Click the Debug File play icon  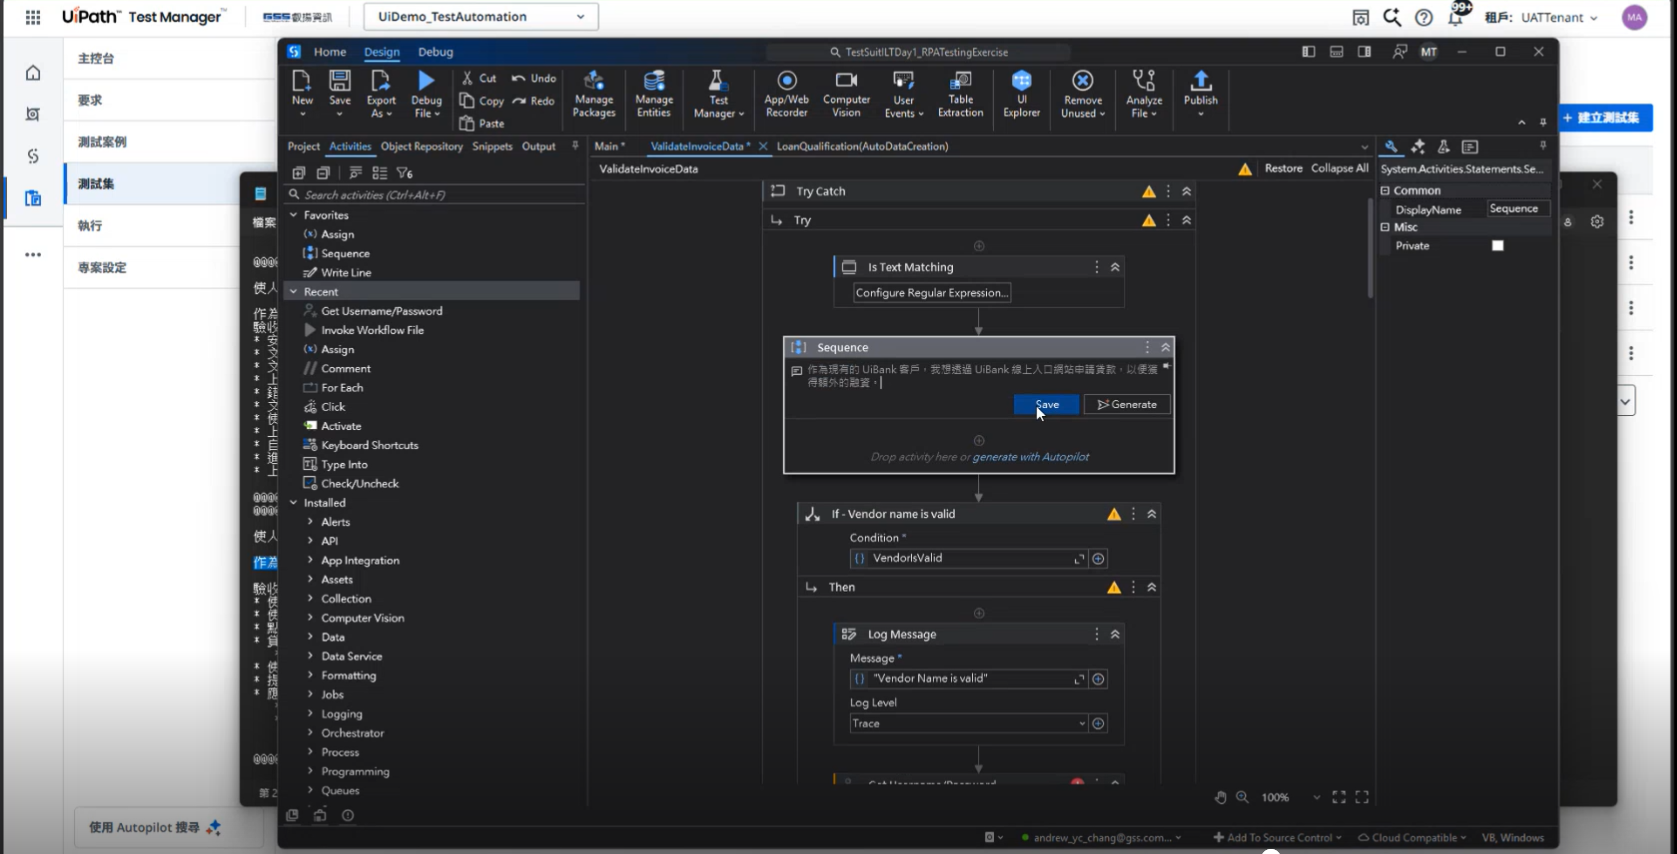426,81
